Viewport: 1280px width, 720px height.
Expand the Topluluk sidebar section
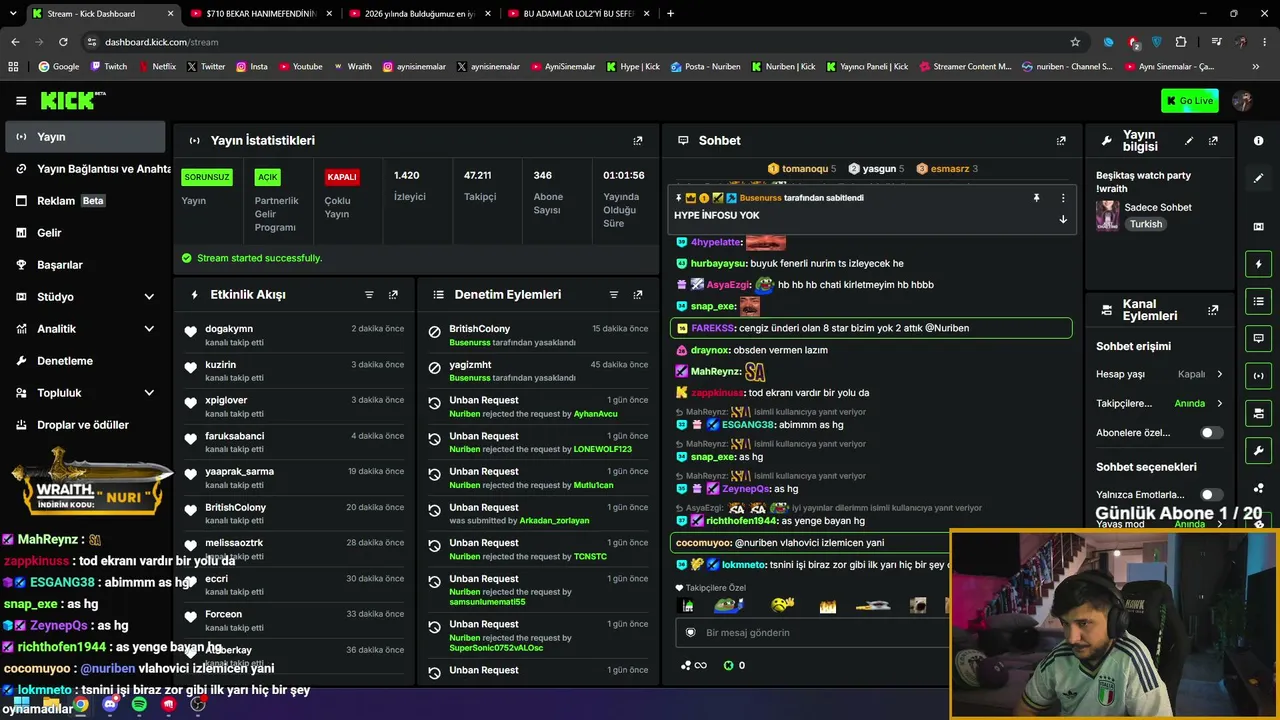[149, 393]
